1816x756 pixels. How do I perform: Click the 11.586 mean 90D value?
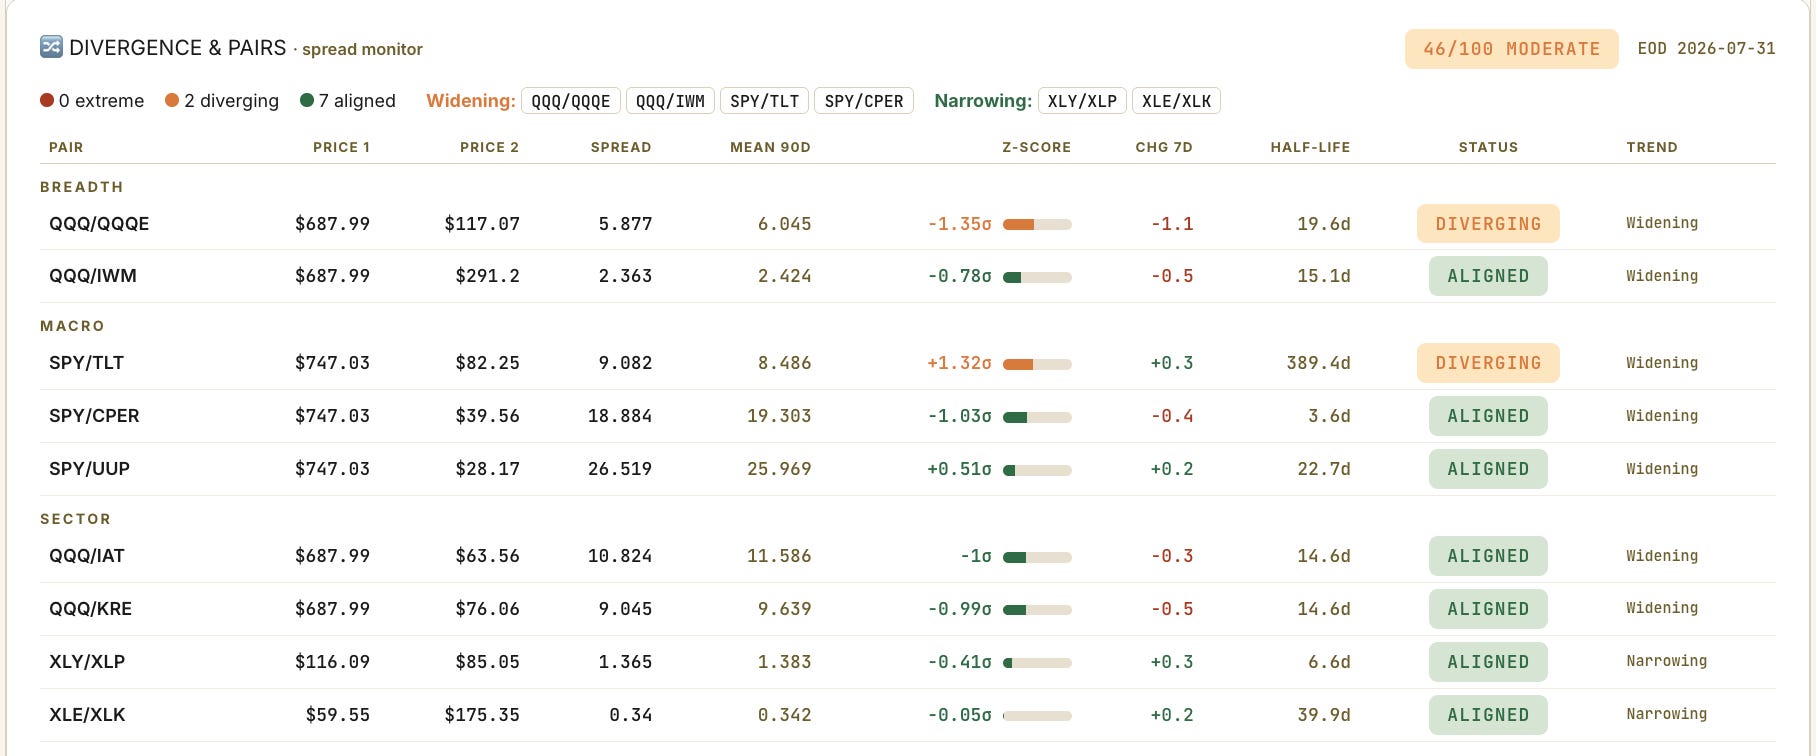click(x=779, y=556)
